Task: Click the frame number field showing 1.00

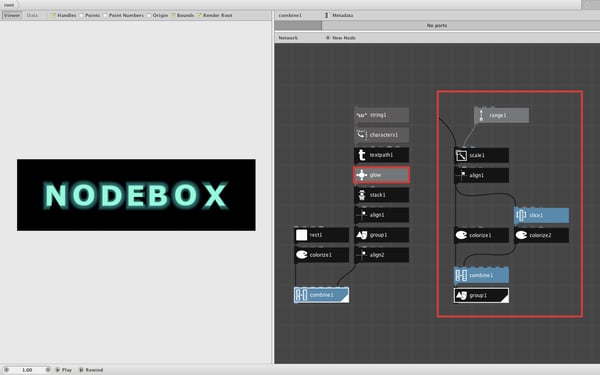Action: (x=27, y=370)
